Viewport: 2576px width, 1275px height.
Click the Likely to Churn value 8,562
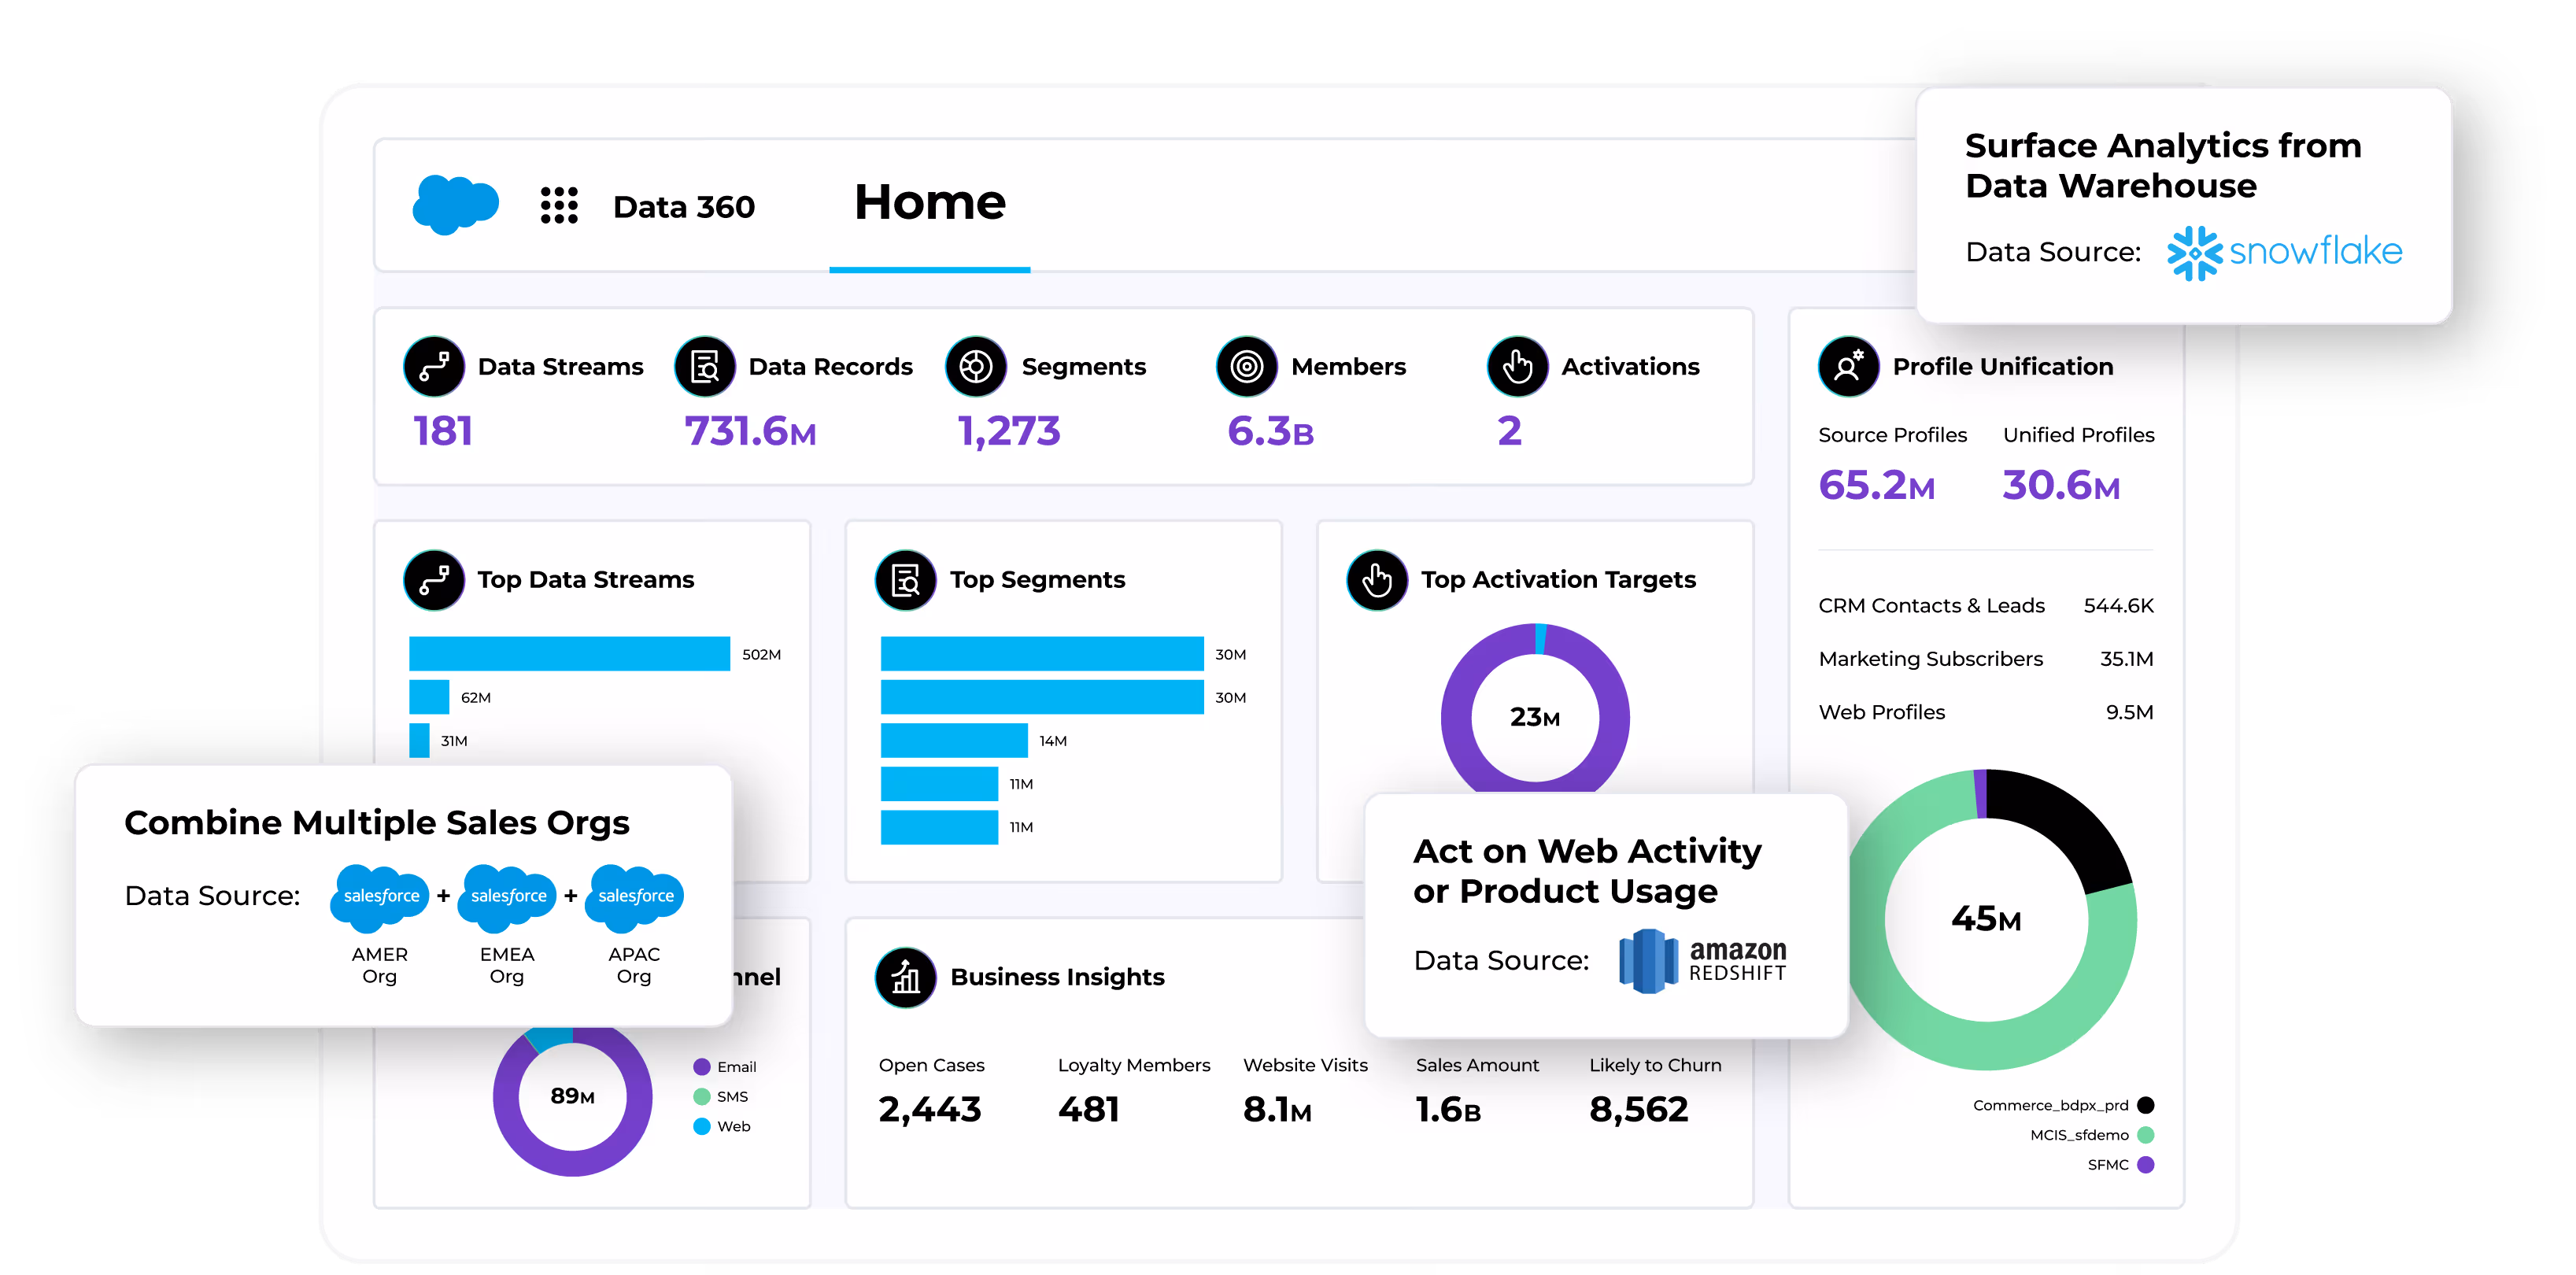coord(1639,1110)
